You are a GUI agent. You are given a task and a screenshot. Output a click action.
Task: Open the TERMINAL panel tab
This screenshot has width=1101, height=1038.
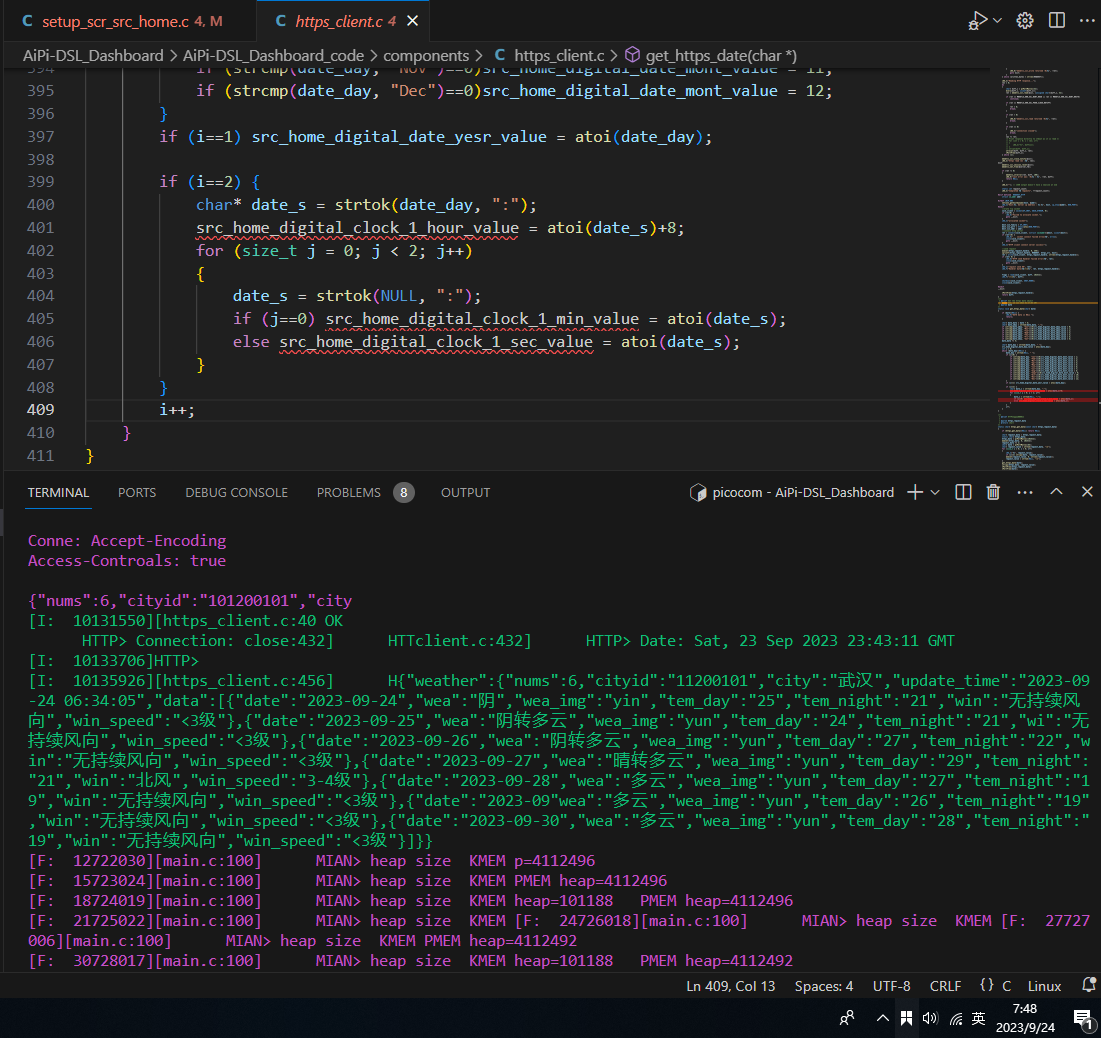click(58, 492)
